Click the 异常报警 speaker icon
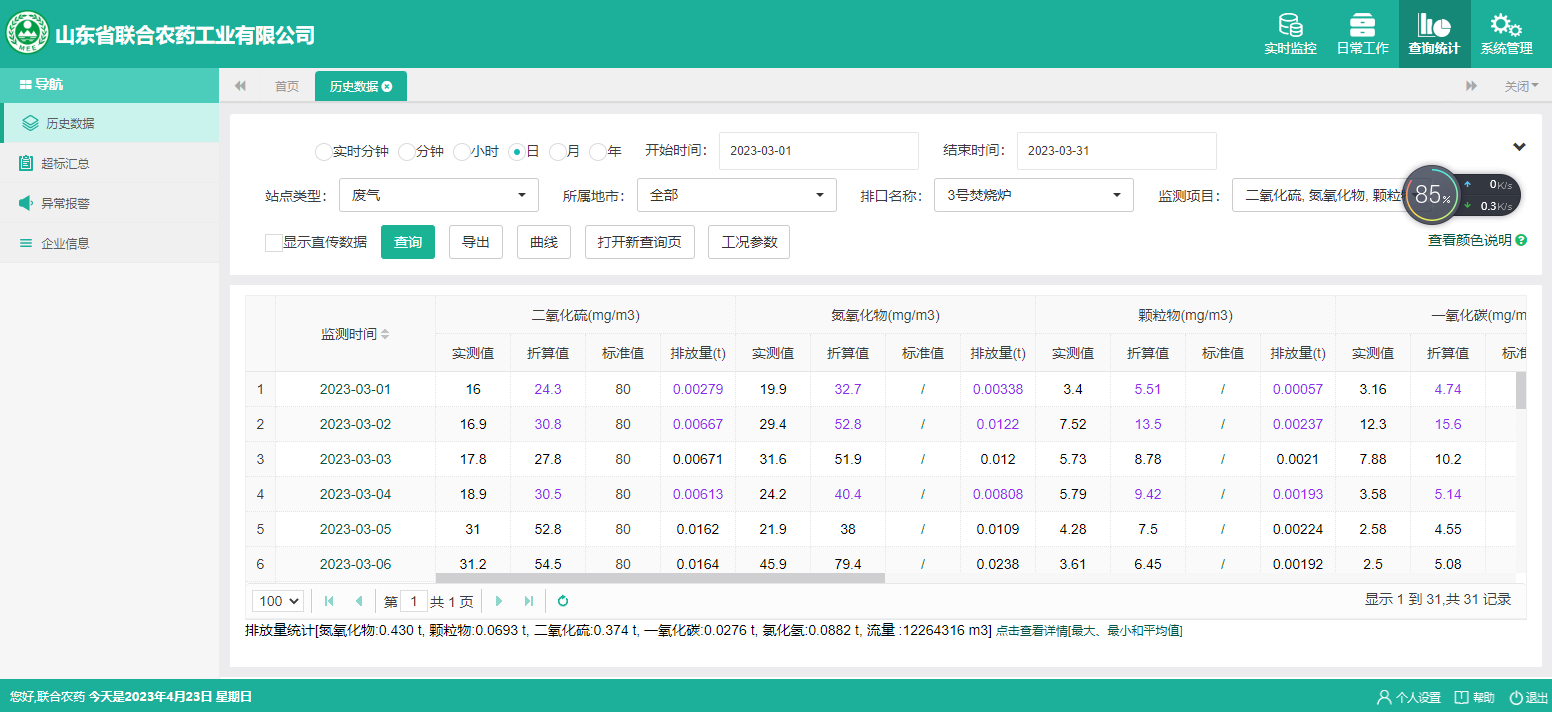Screen dimensions: 1552x712 click(26, 203)
